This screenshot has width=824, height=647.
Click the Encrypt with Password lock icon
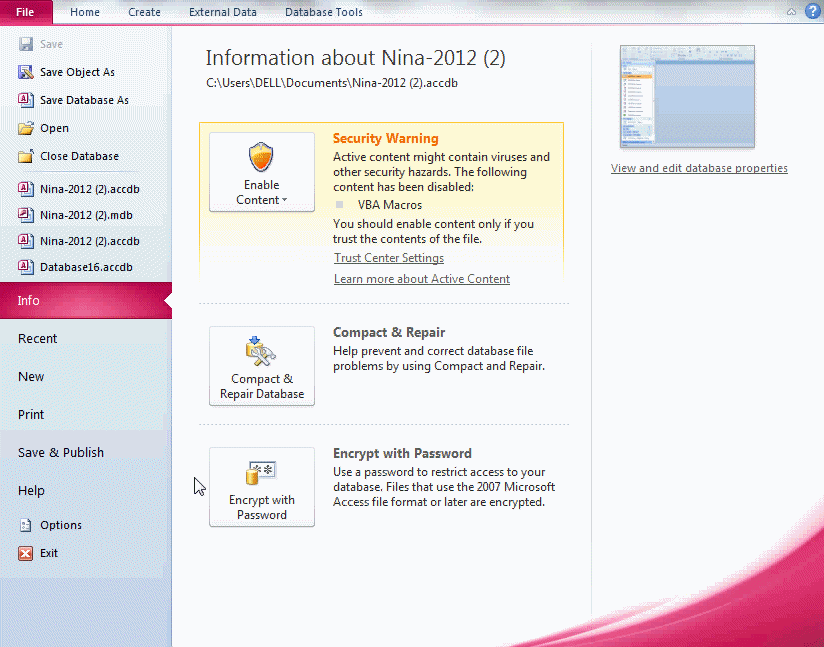pyautogui.click(x=261, y=472)
